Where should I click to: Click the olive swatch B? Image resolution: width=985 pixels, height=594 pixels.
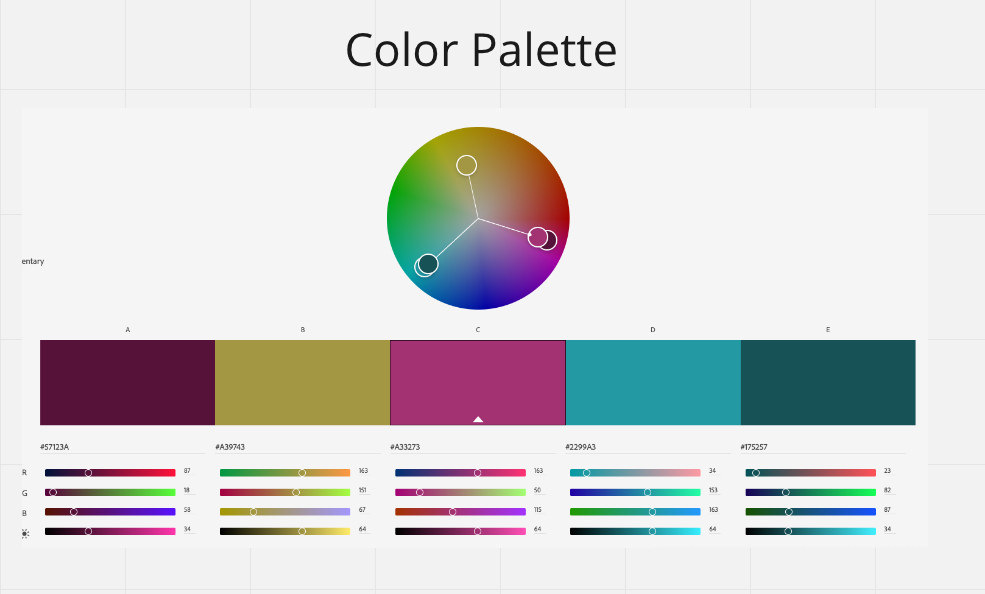click(x=302, y=382)
